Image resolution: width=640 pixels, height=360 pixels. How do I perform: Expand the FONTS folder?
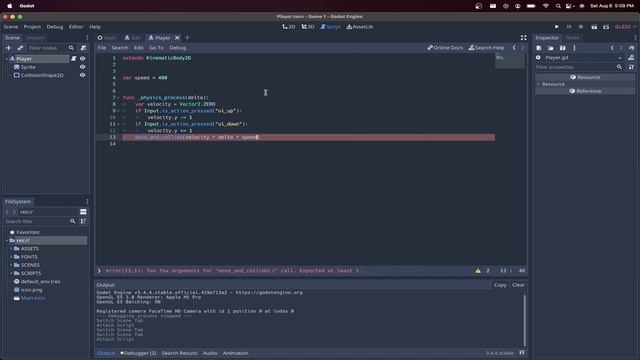click(x=11, y=257)
